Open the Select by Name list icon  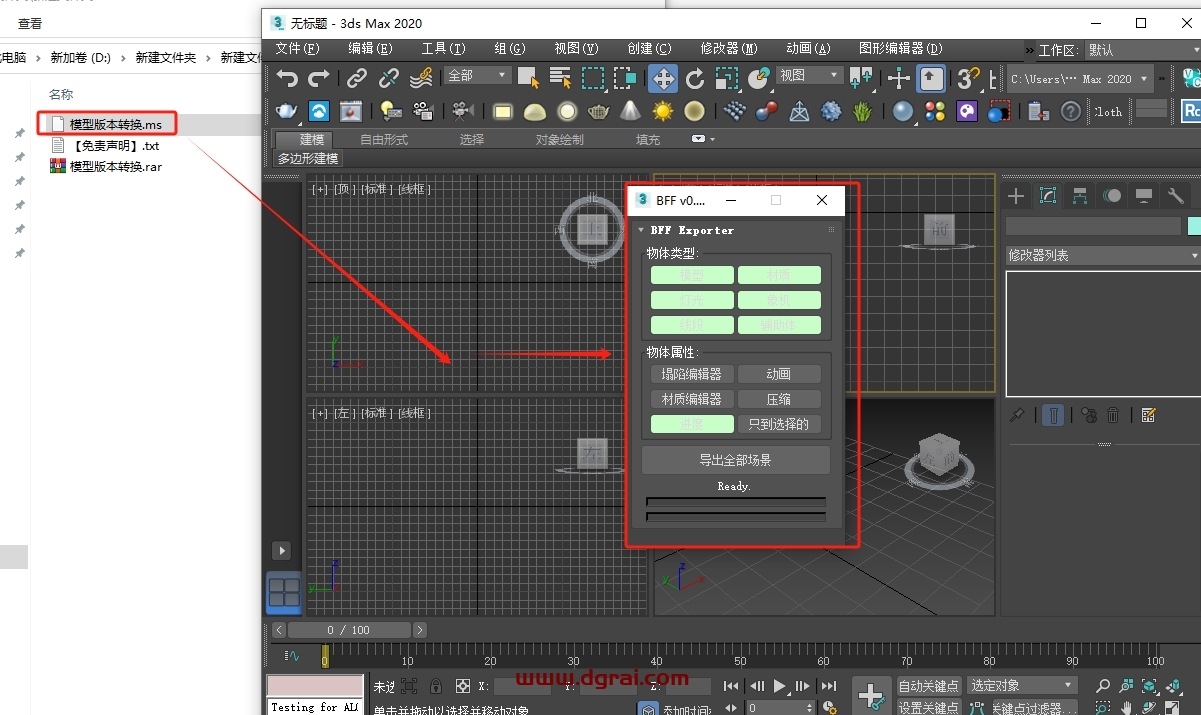(x=560, y=78)
